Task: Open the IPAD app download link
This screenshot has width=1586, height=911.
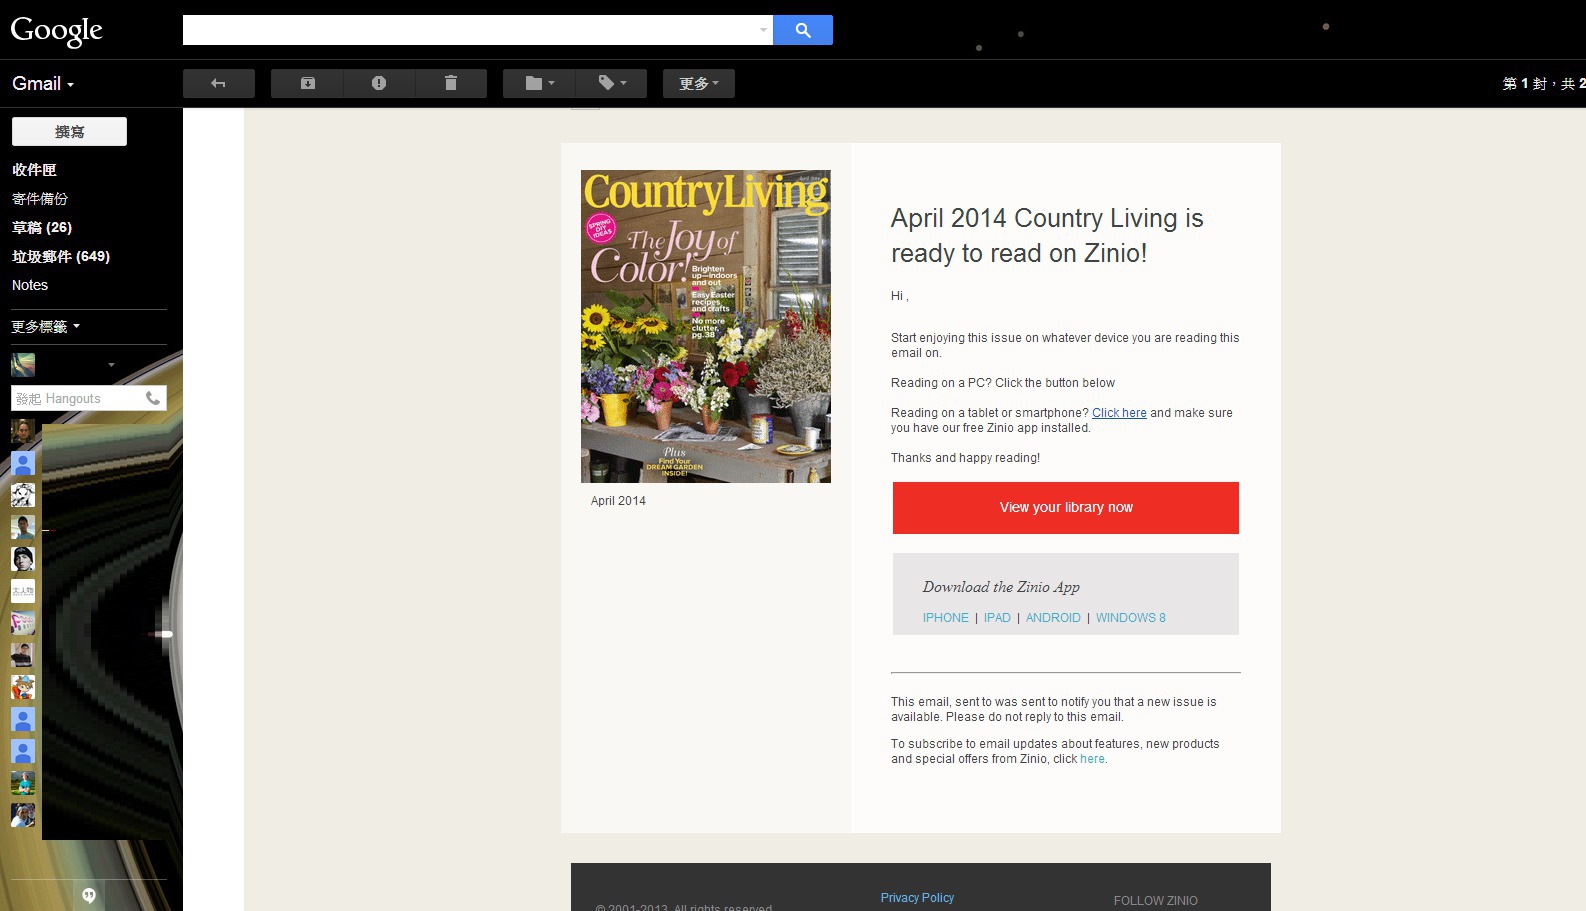Action: (997, 618)
